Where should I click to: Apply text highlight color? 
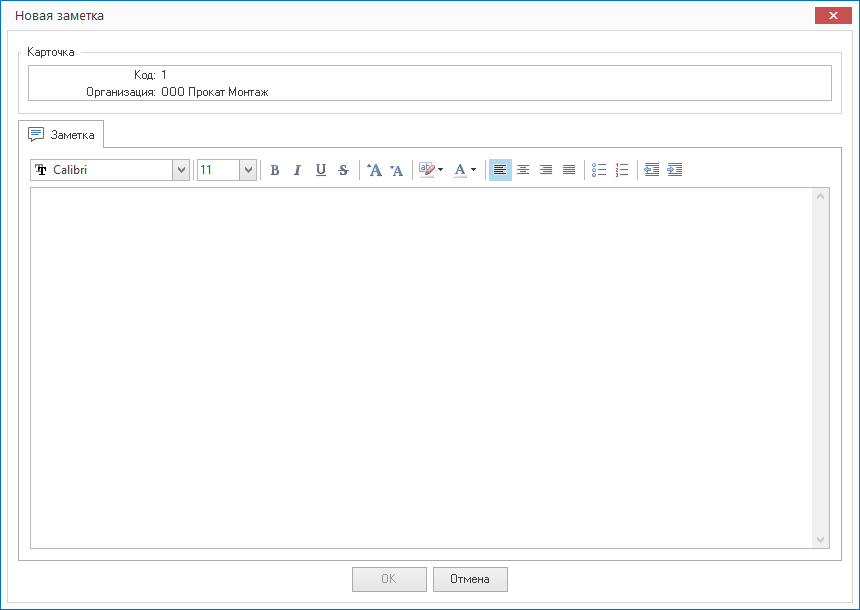426,170
